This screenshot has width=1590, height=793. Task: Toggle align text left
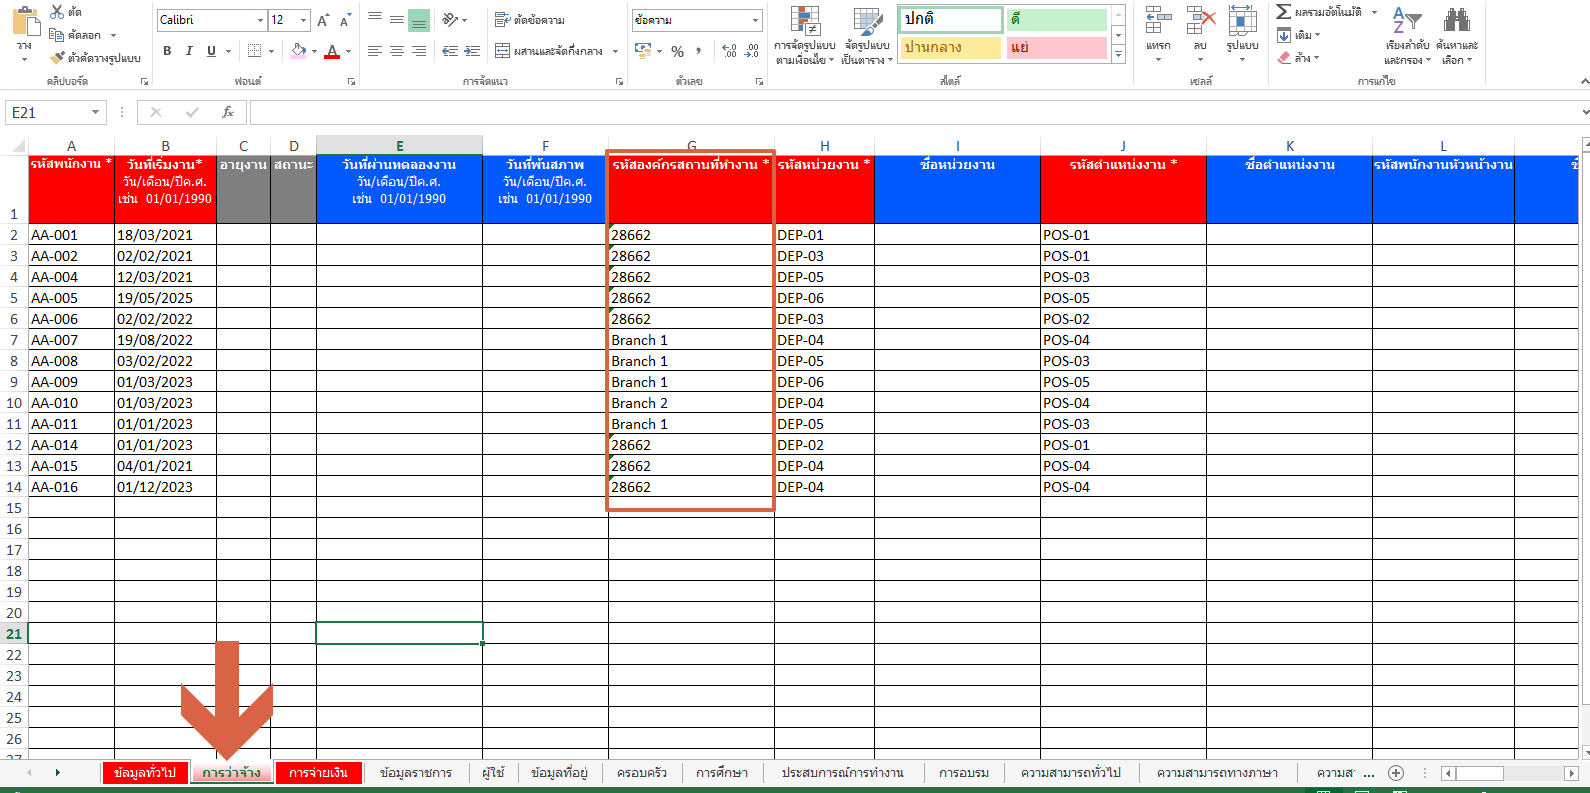(x=375, y=51)
